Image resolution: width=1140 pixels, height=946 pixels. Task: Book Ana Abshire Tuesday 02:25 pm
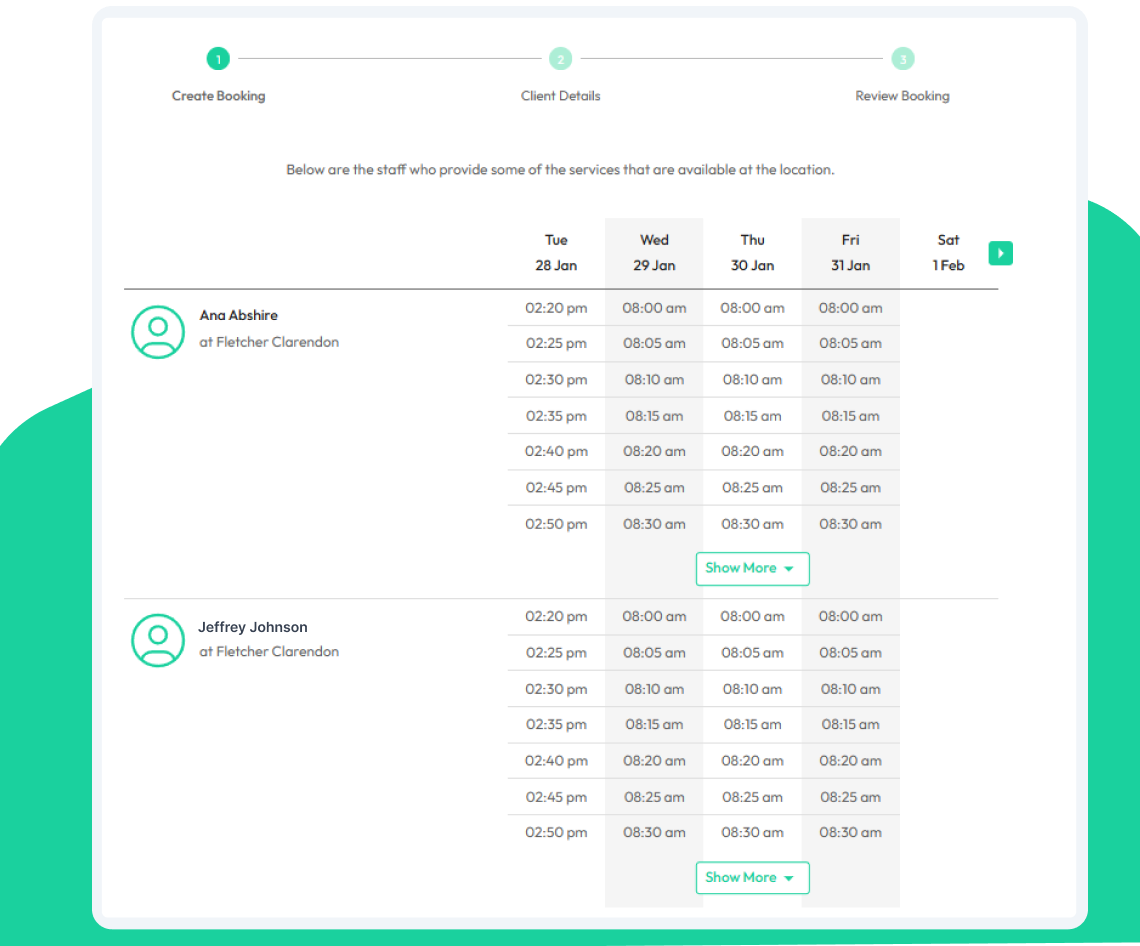[556, 343]
